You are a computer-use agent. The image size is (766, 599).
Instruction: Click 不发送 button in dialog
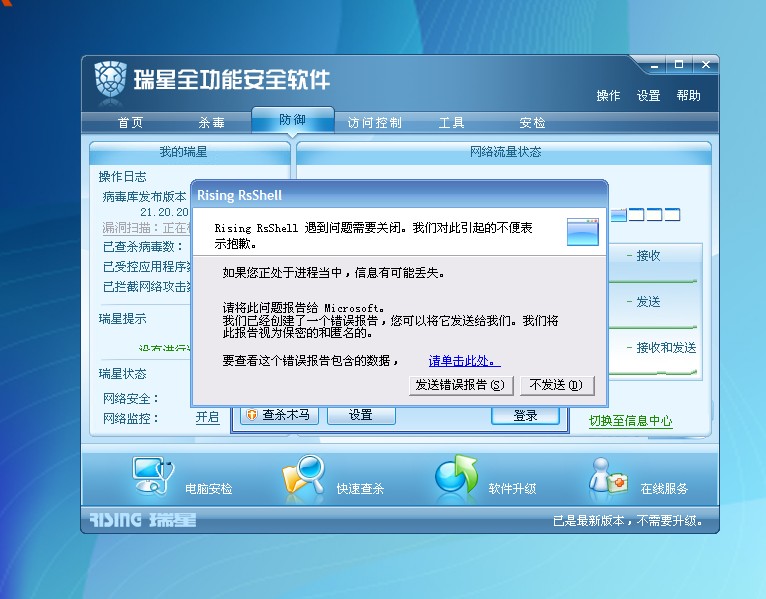557,385
